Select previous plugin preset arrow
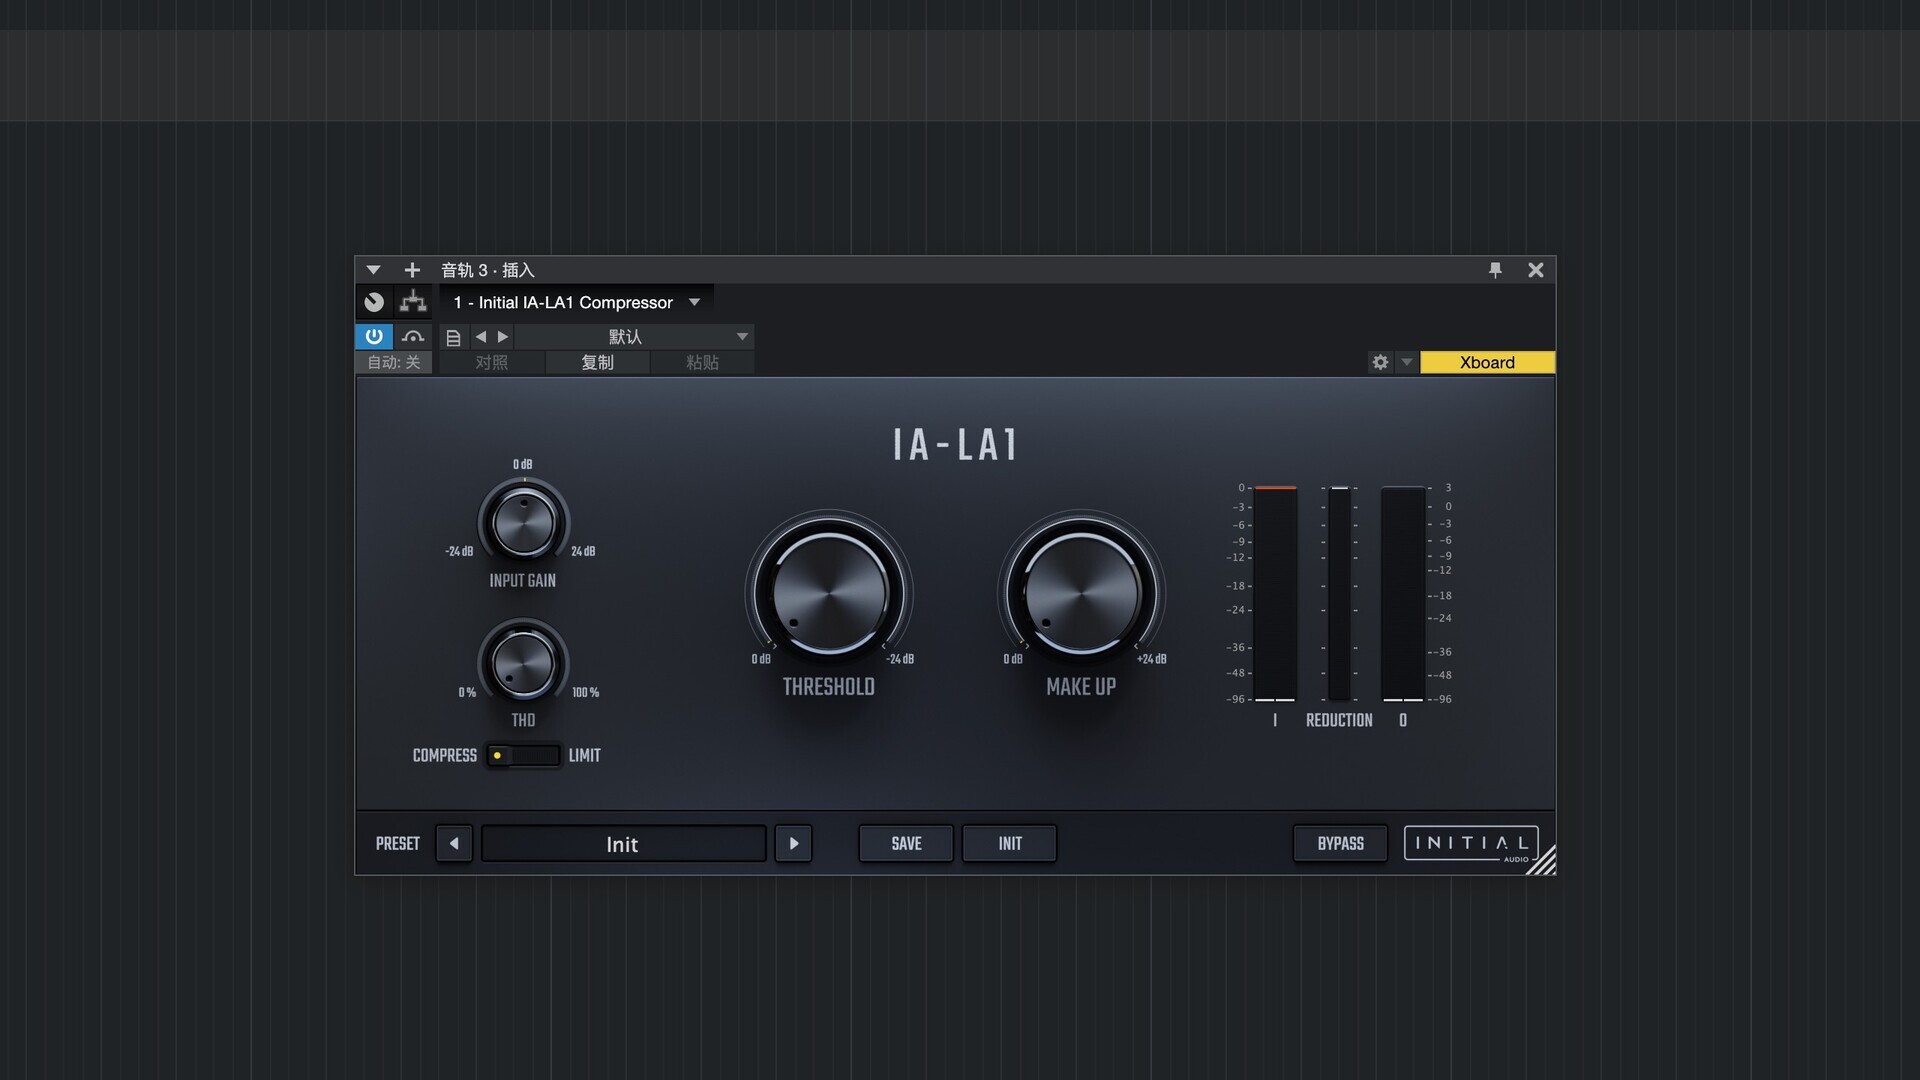Screen dimensions: 1920x1080 coord(454,843)
